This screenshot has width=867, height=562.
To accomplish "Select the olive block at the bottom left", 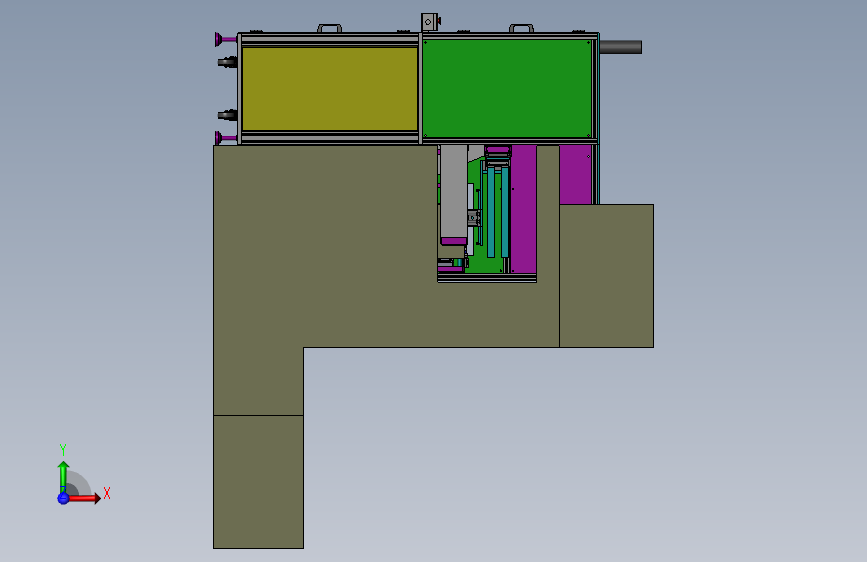I will click(258, 482).
